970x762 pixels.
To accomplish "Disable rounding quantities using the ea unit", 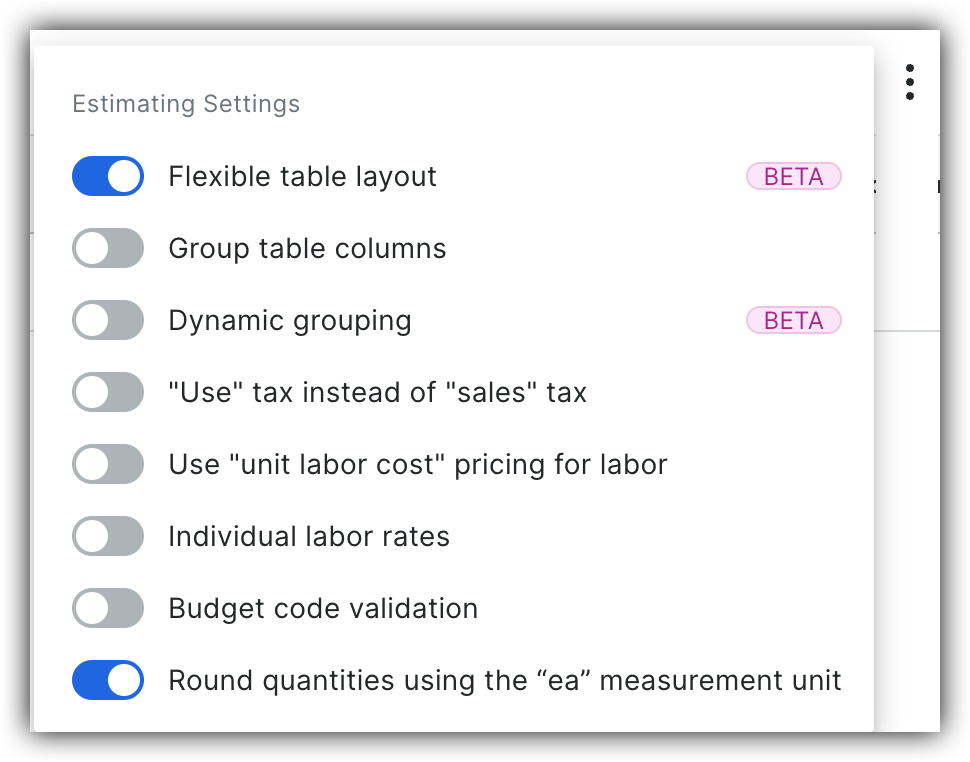I will (107, 680).
